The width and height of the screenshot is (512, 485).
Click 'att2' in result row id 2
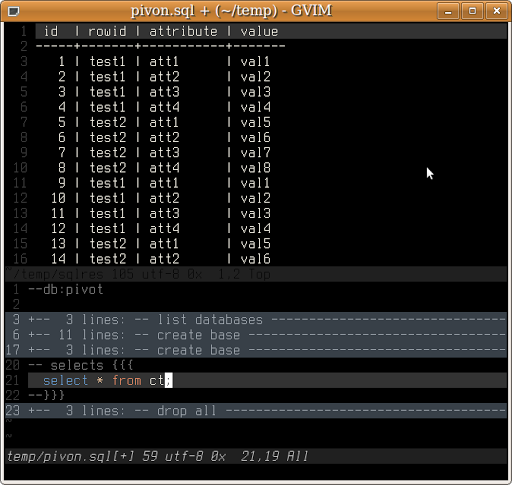click(x=164, y=77)
